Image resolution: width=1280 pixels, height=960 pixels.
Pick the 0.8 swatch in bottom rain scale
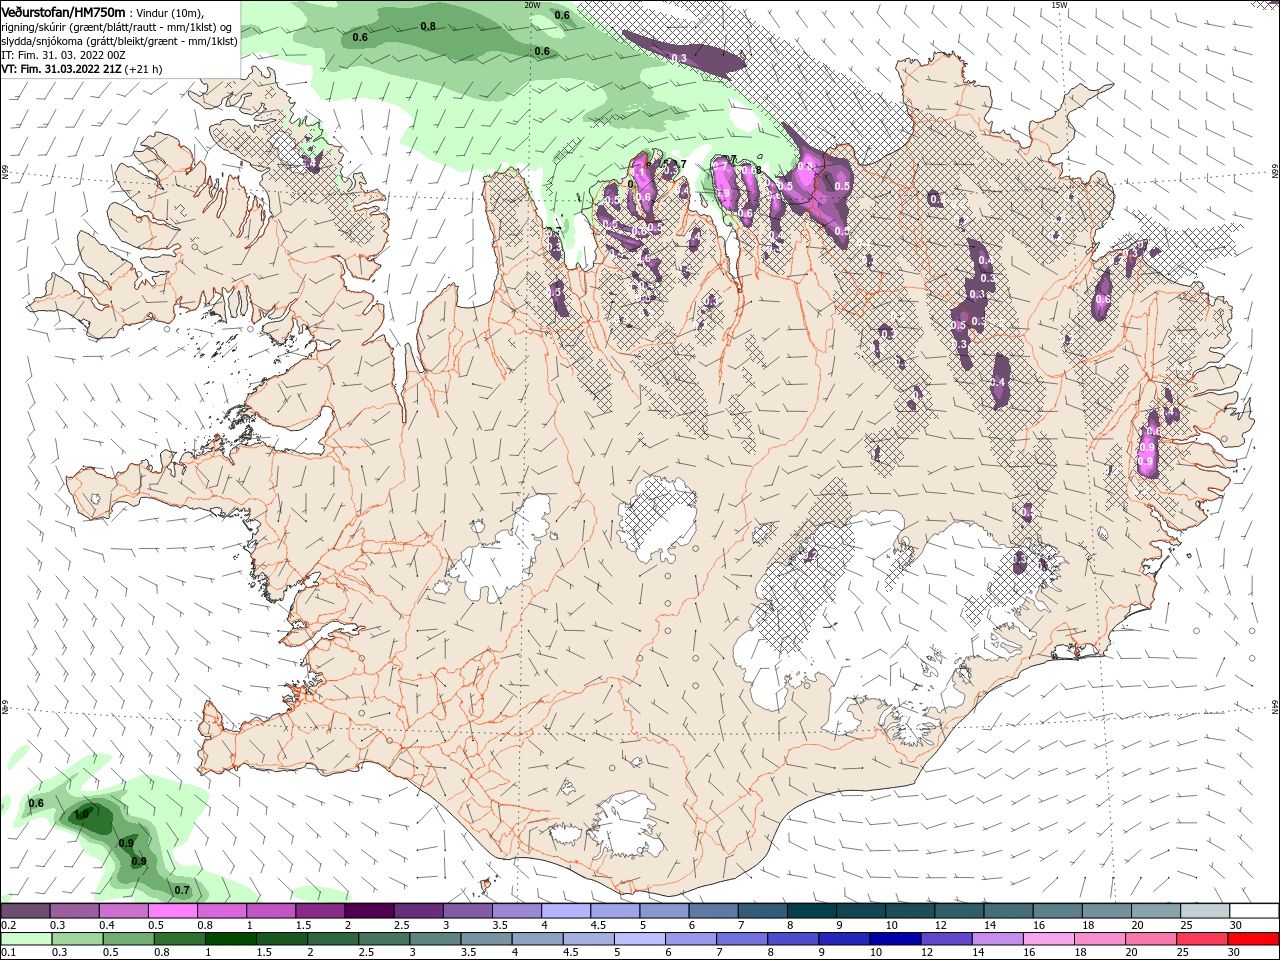click(x=179, y=939)
